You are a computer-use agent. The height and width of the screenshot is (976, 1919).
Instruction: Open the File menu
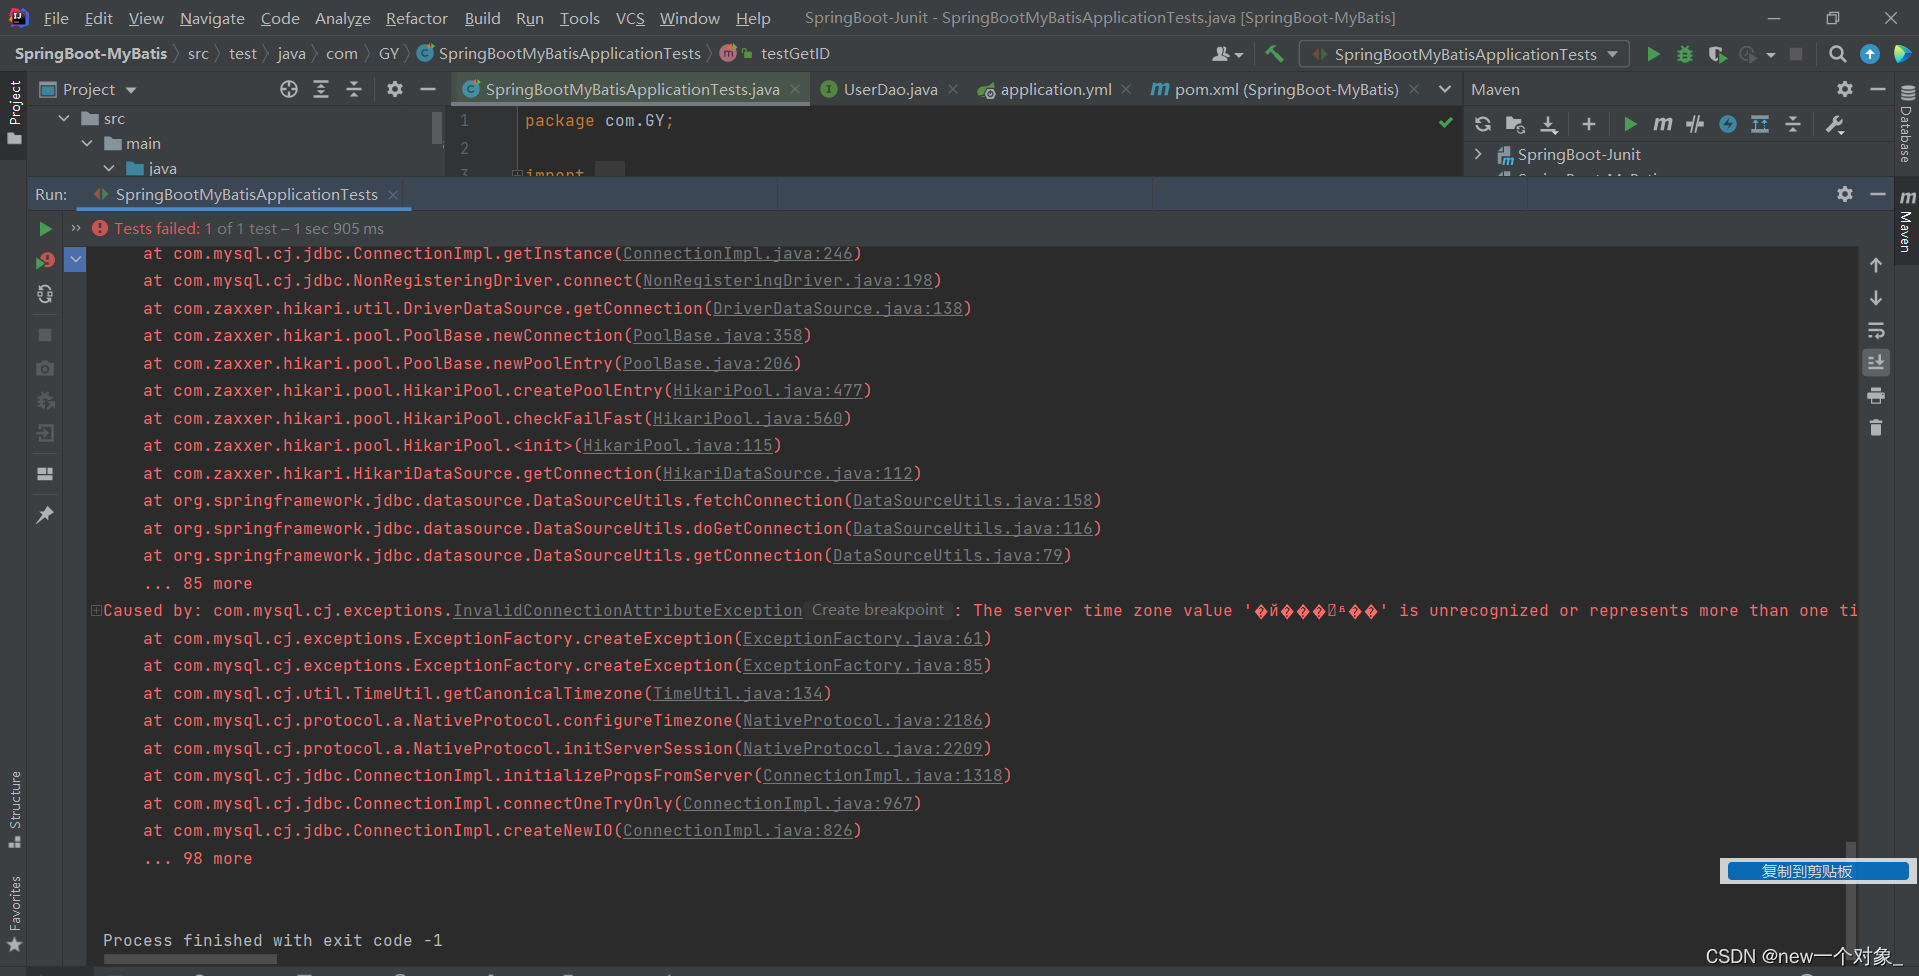click(x=56, y=18)
